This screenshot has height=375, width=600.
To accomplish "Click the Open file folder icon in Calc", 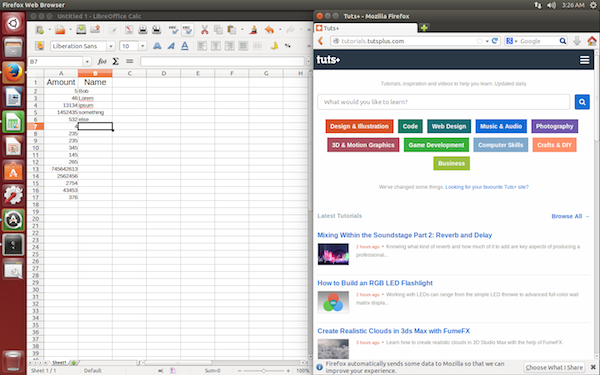I will pos(60,29).
